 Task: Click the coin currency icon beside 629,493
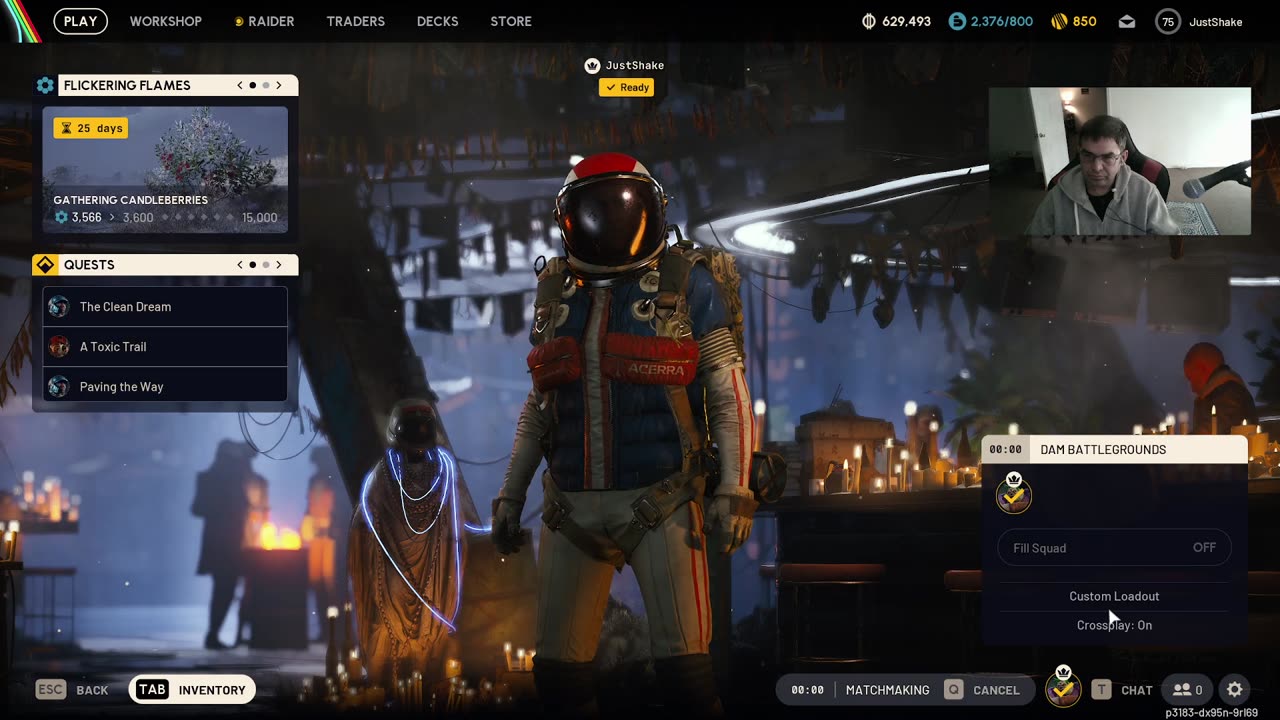[868, 21]
